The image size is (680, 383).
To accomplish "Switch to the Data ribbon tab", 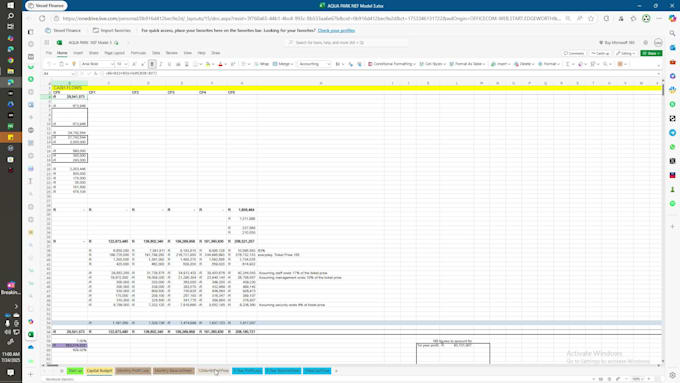I will click(156, 53).
